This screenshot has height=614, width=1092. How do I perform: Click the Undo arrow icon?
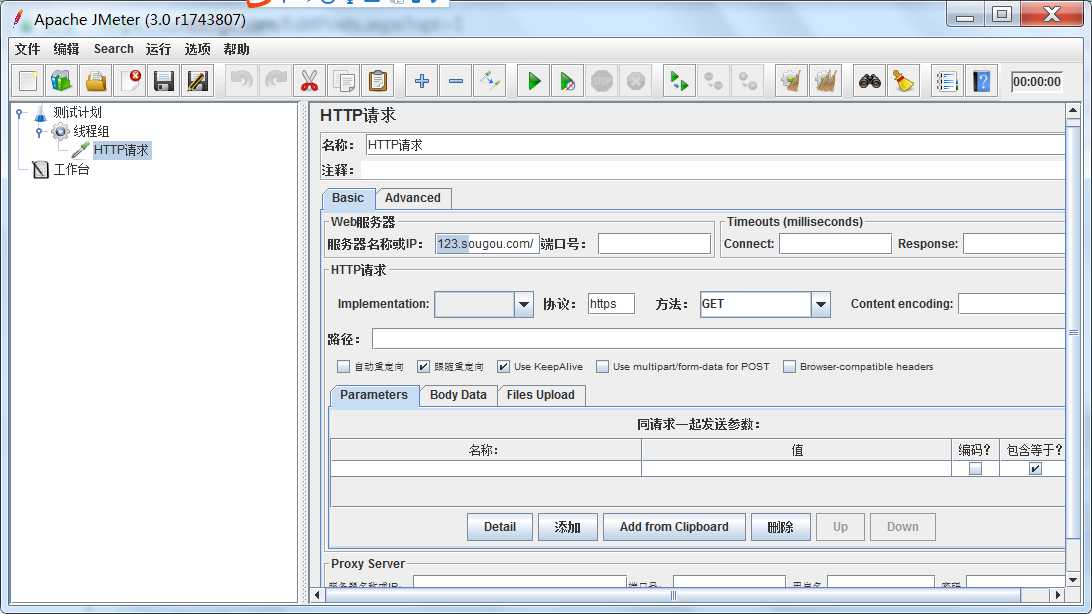click(x=242, y=81)
